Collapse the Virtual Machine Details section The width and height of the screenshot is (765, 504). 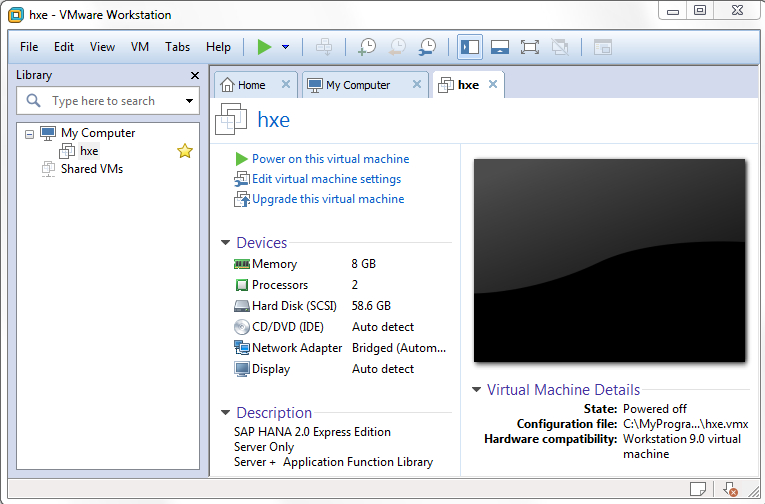(476, 389)
